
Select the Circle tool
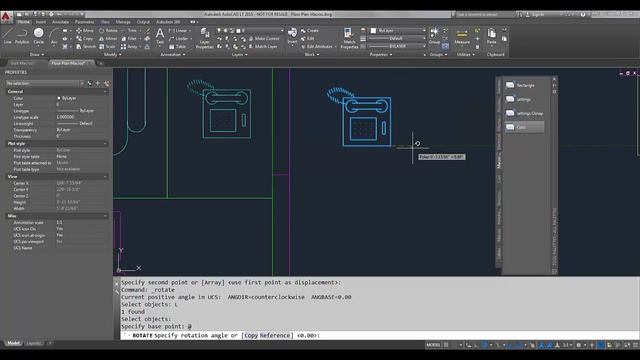point(38,36)
